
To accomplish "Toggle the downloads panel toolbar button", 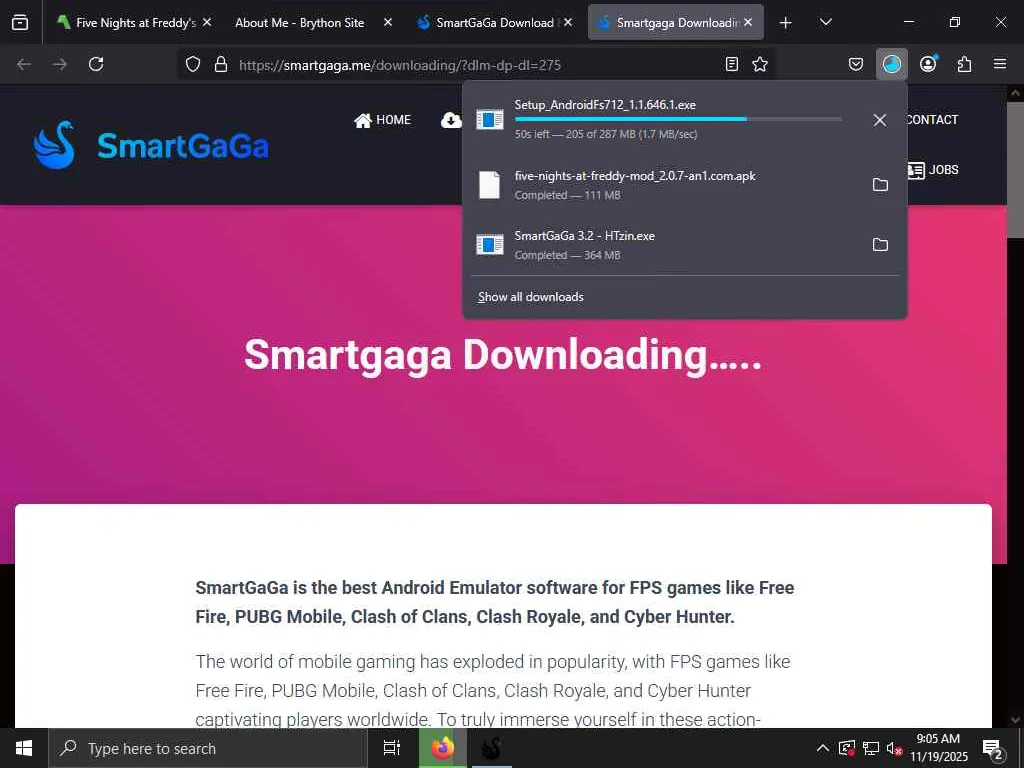I will (891, 64).
